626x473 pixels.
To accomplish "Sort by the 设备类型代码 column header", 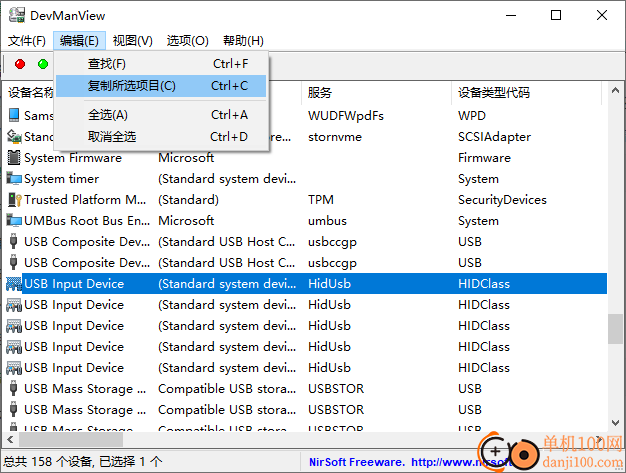I will [x=526, y=93].
